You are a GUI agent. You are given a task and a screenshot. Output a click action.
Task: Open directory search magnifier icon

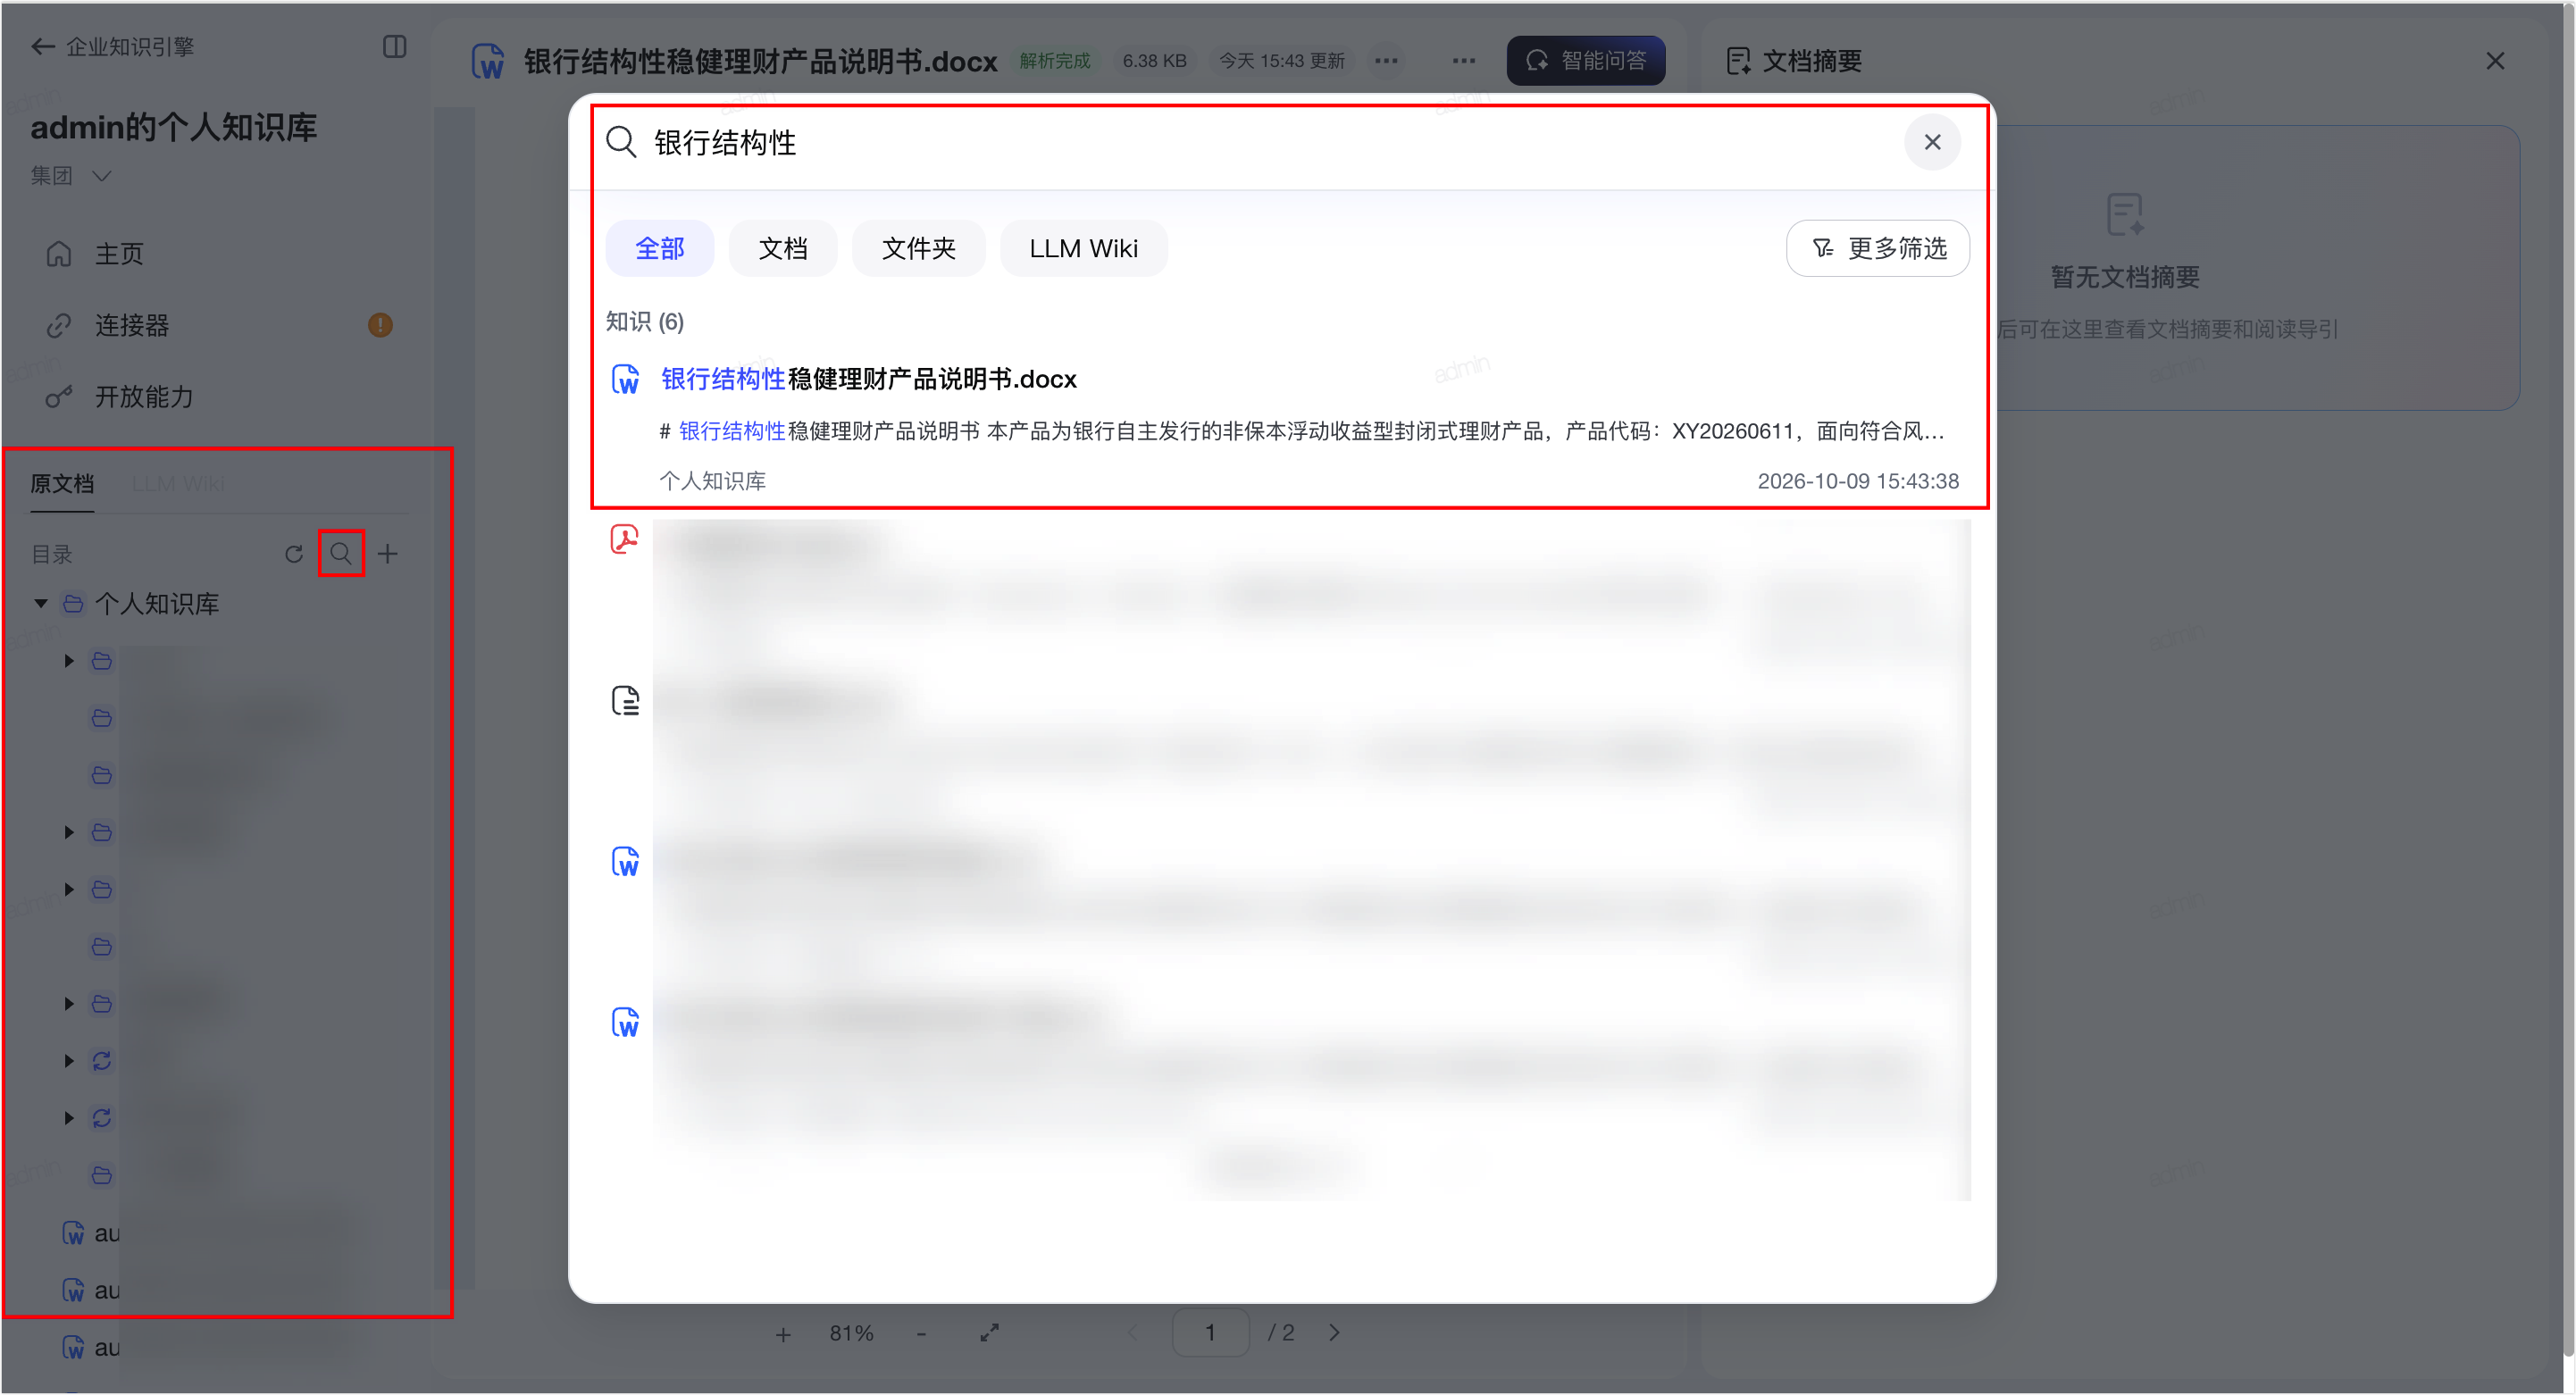[341, 554]
